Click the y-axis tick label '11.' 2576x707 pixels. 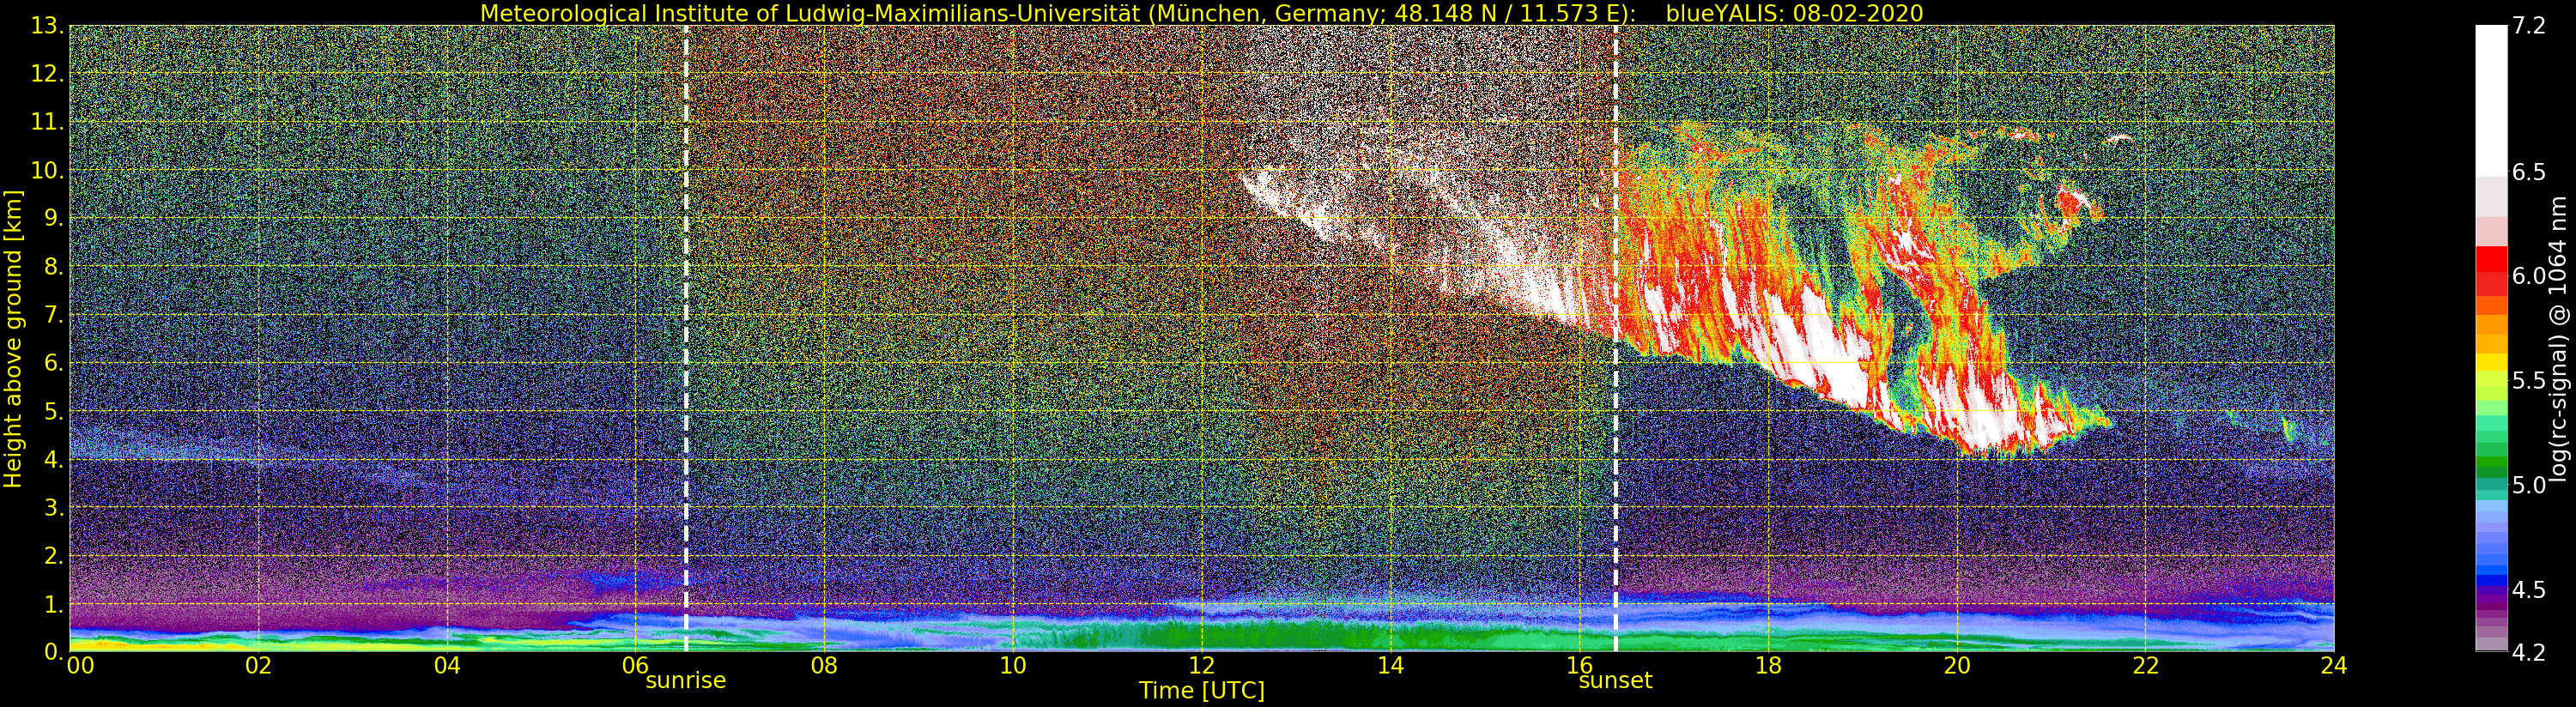tap(47, 122)
